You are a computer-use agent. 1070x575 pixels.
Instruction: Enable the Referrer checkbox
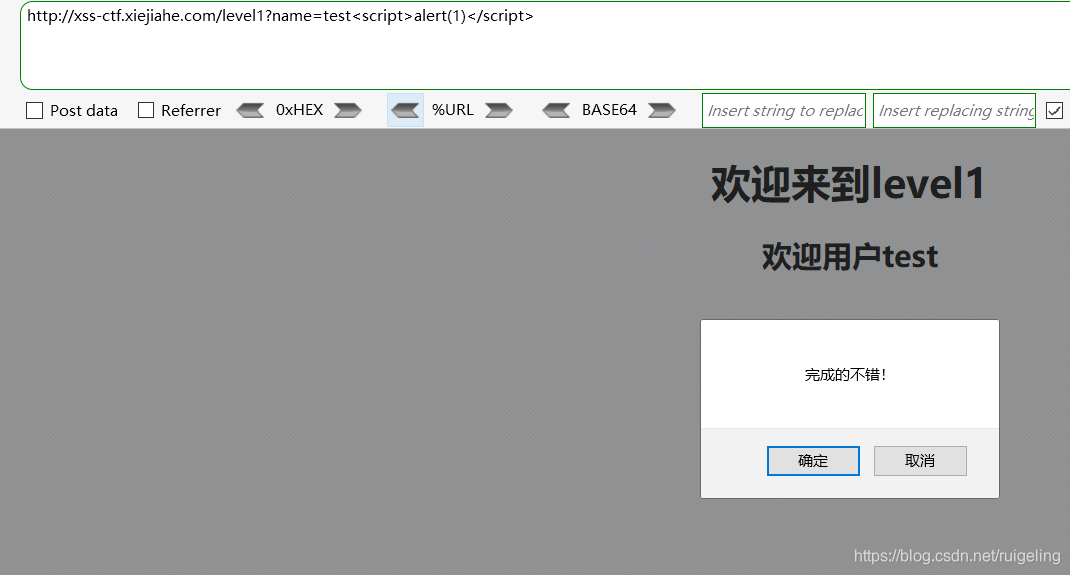(146, 110)
